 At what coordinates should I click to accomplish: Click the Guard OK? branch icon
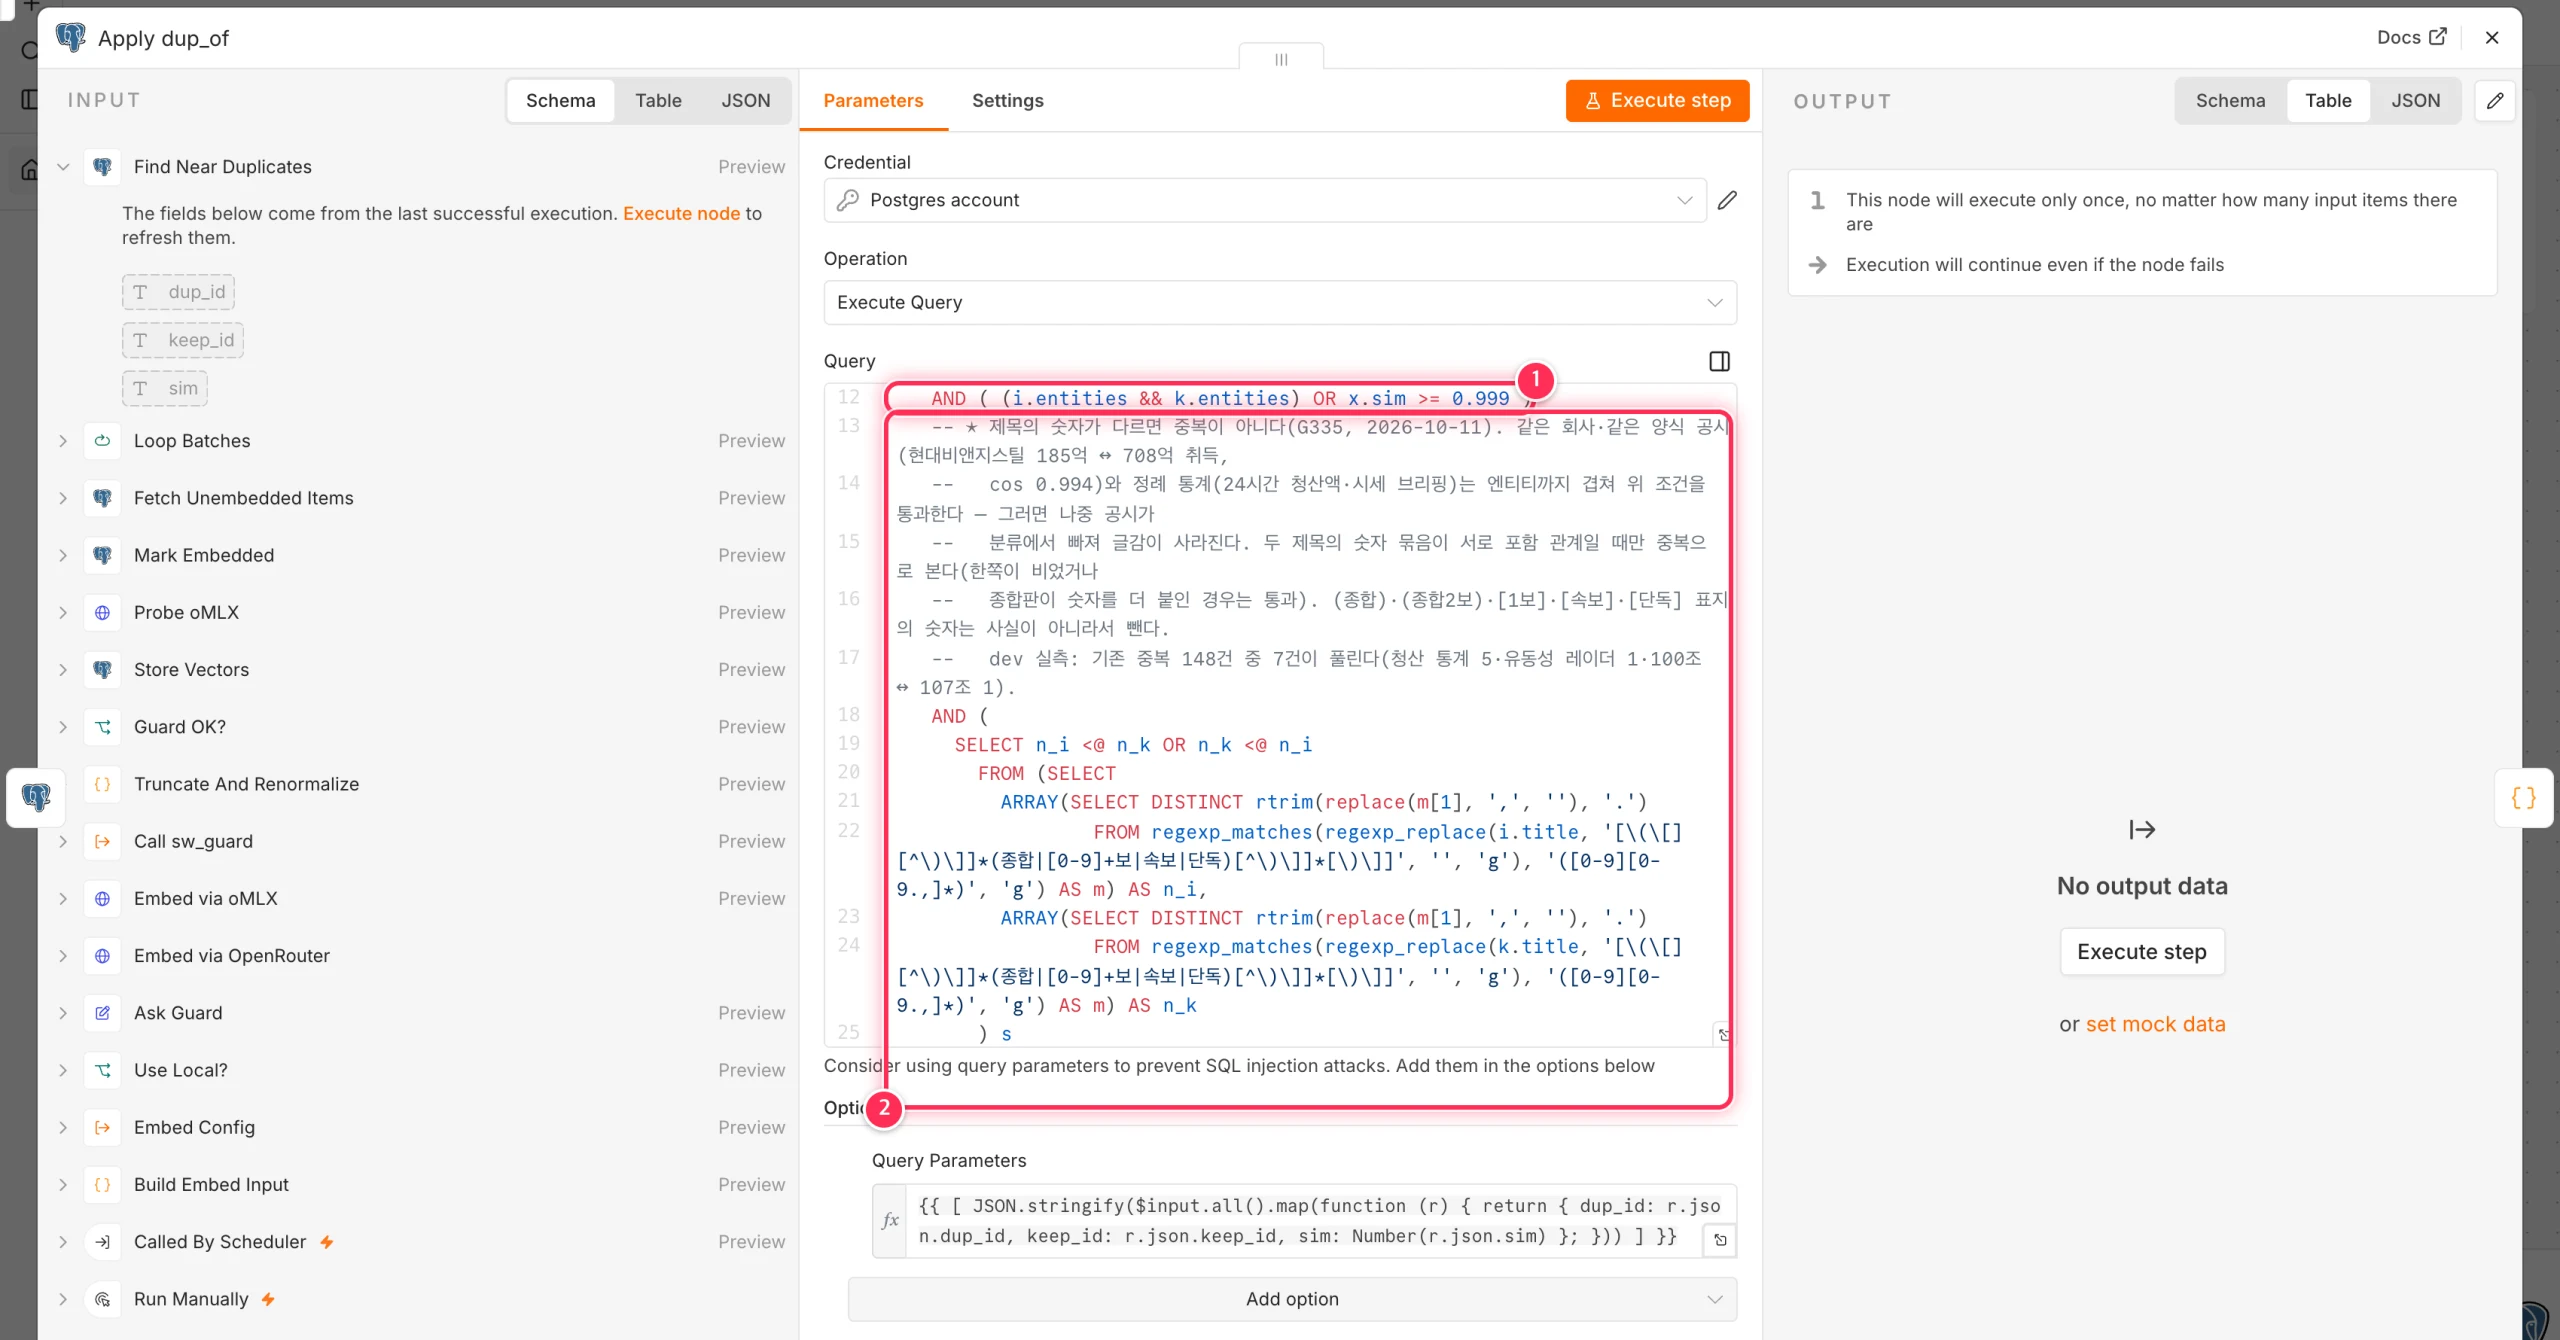[x=102, y=727]
